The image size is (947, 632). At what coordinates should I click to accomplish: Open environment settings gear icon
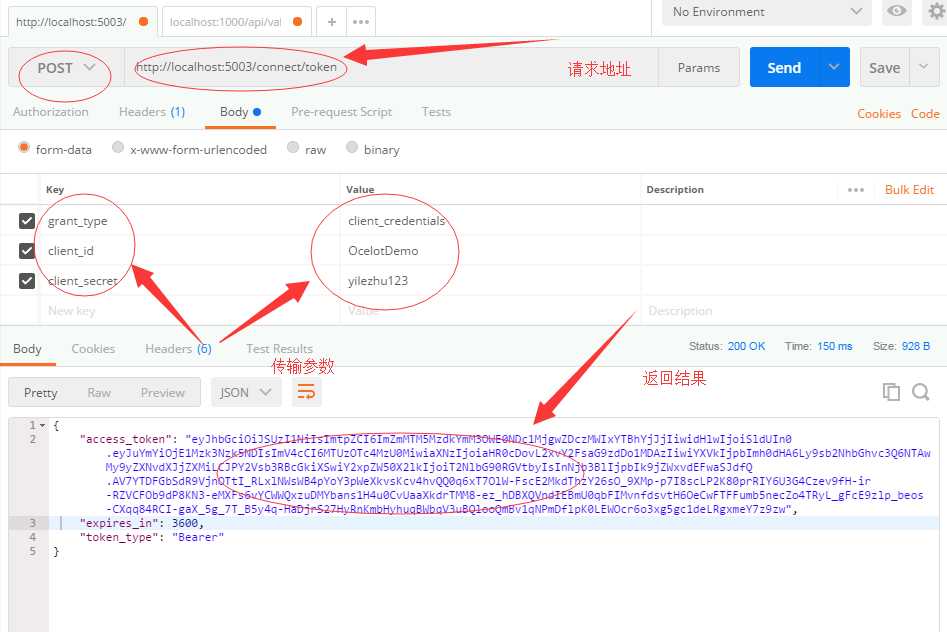935,11
